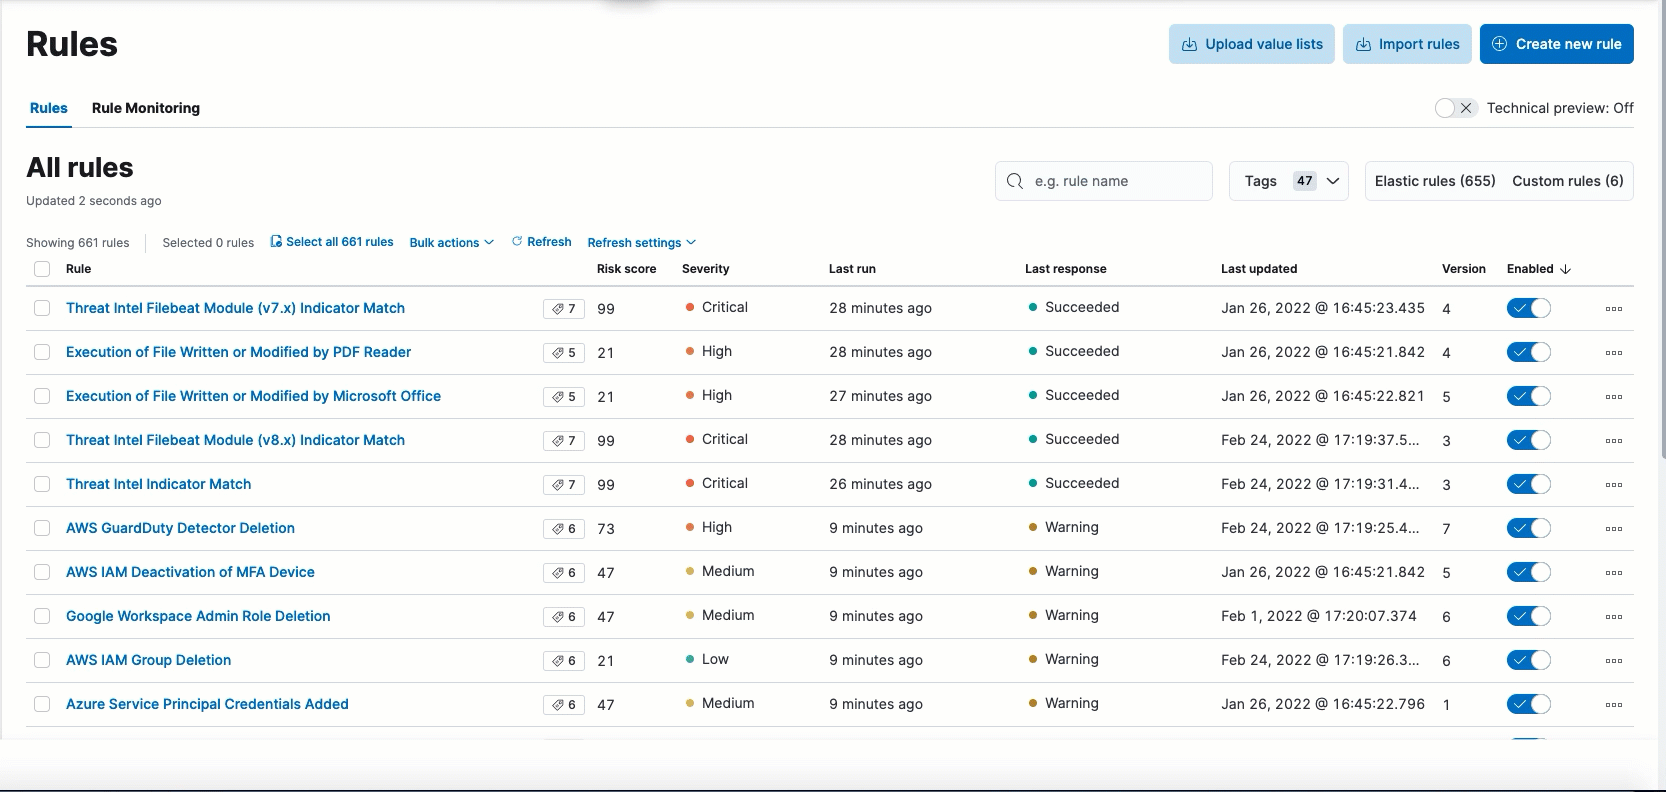Click tag badge on Execution by PDF Reader rule
The image size is (1666, 792).
click(563, 353)
